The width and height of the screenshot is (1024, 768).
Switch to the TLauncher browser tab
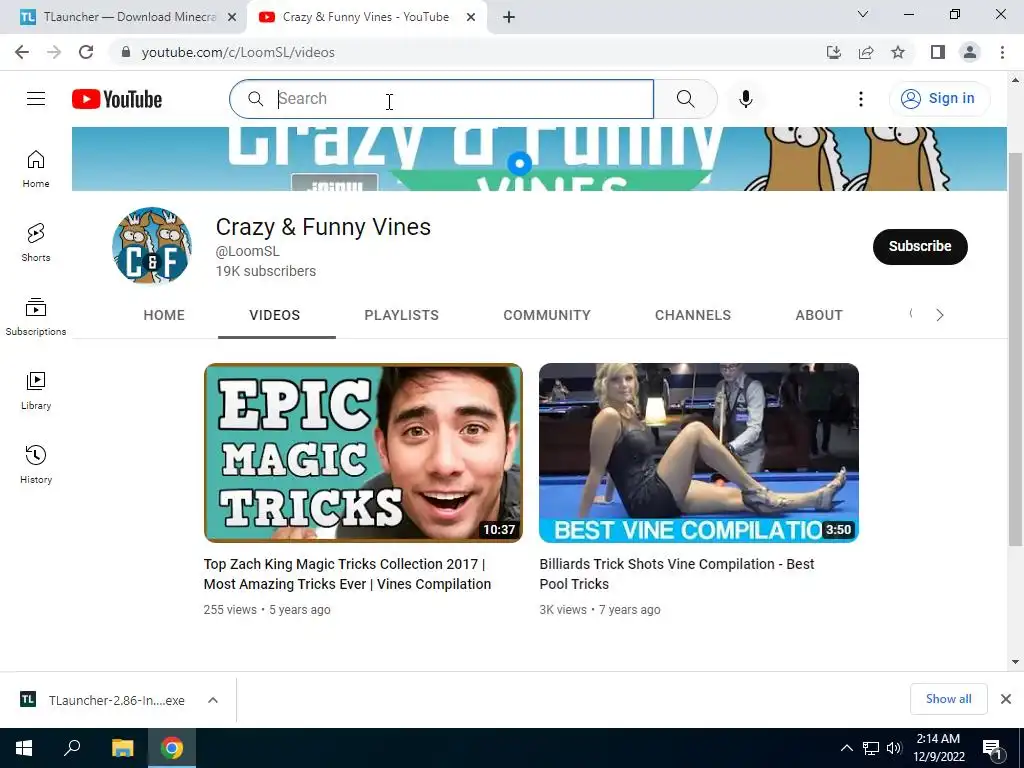123,17
